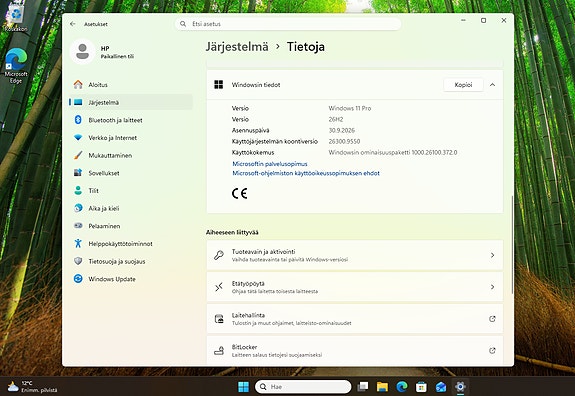Select Aloitus in the sidebar
575x396 pixels.
click(x=131, y=85)
